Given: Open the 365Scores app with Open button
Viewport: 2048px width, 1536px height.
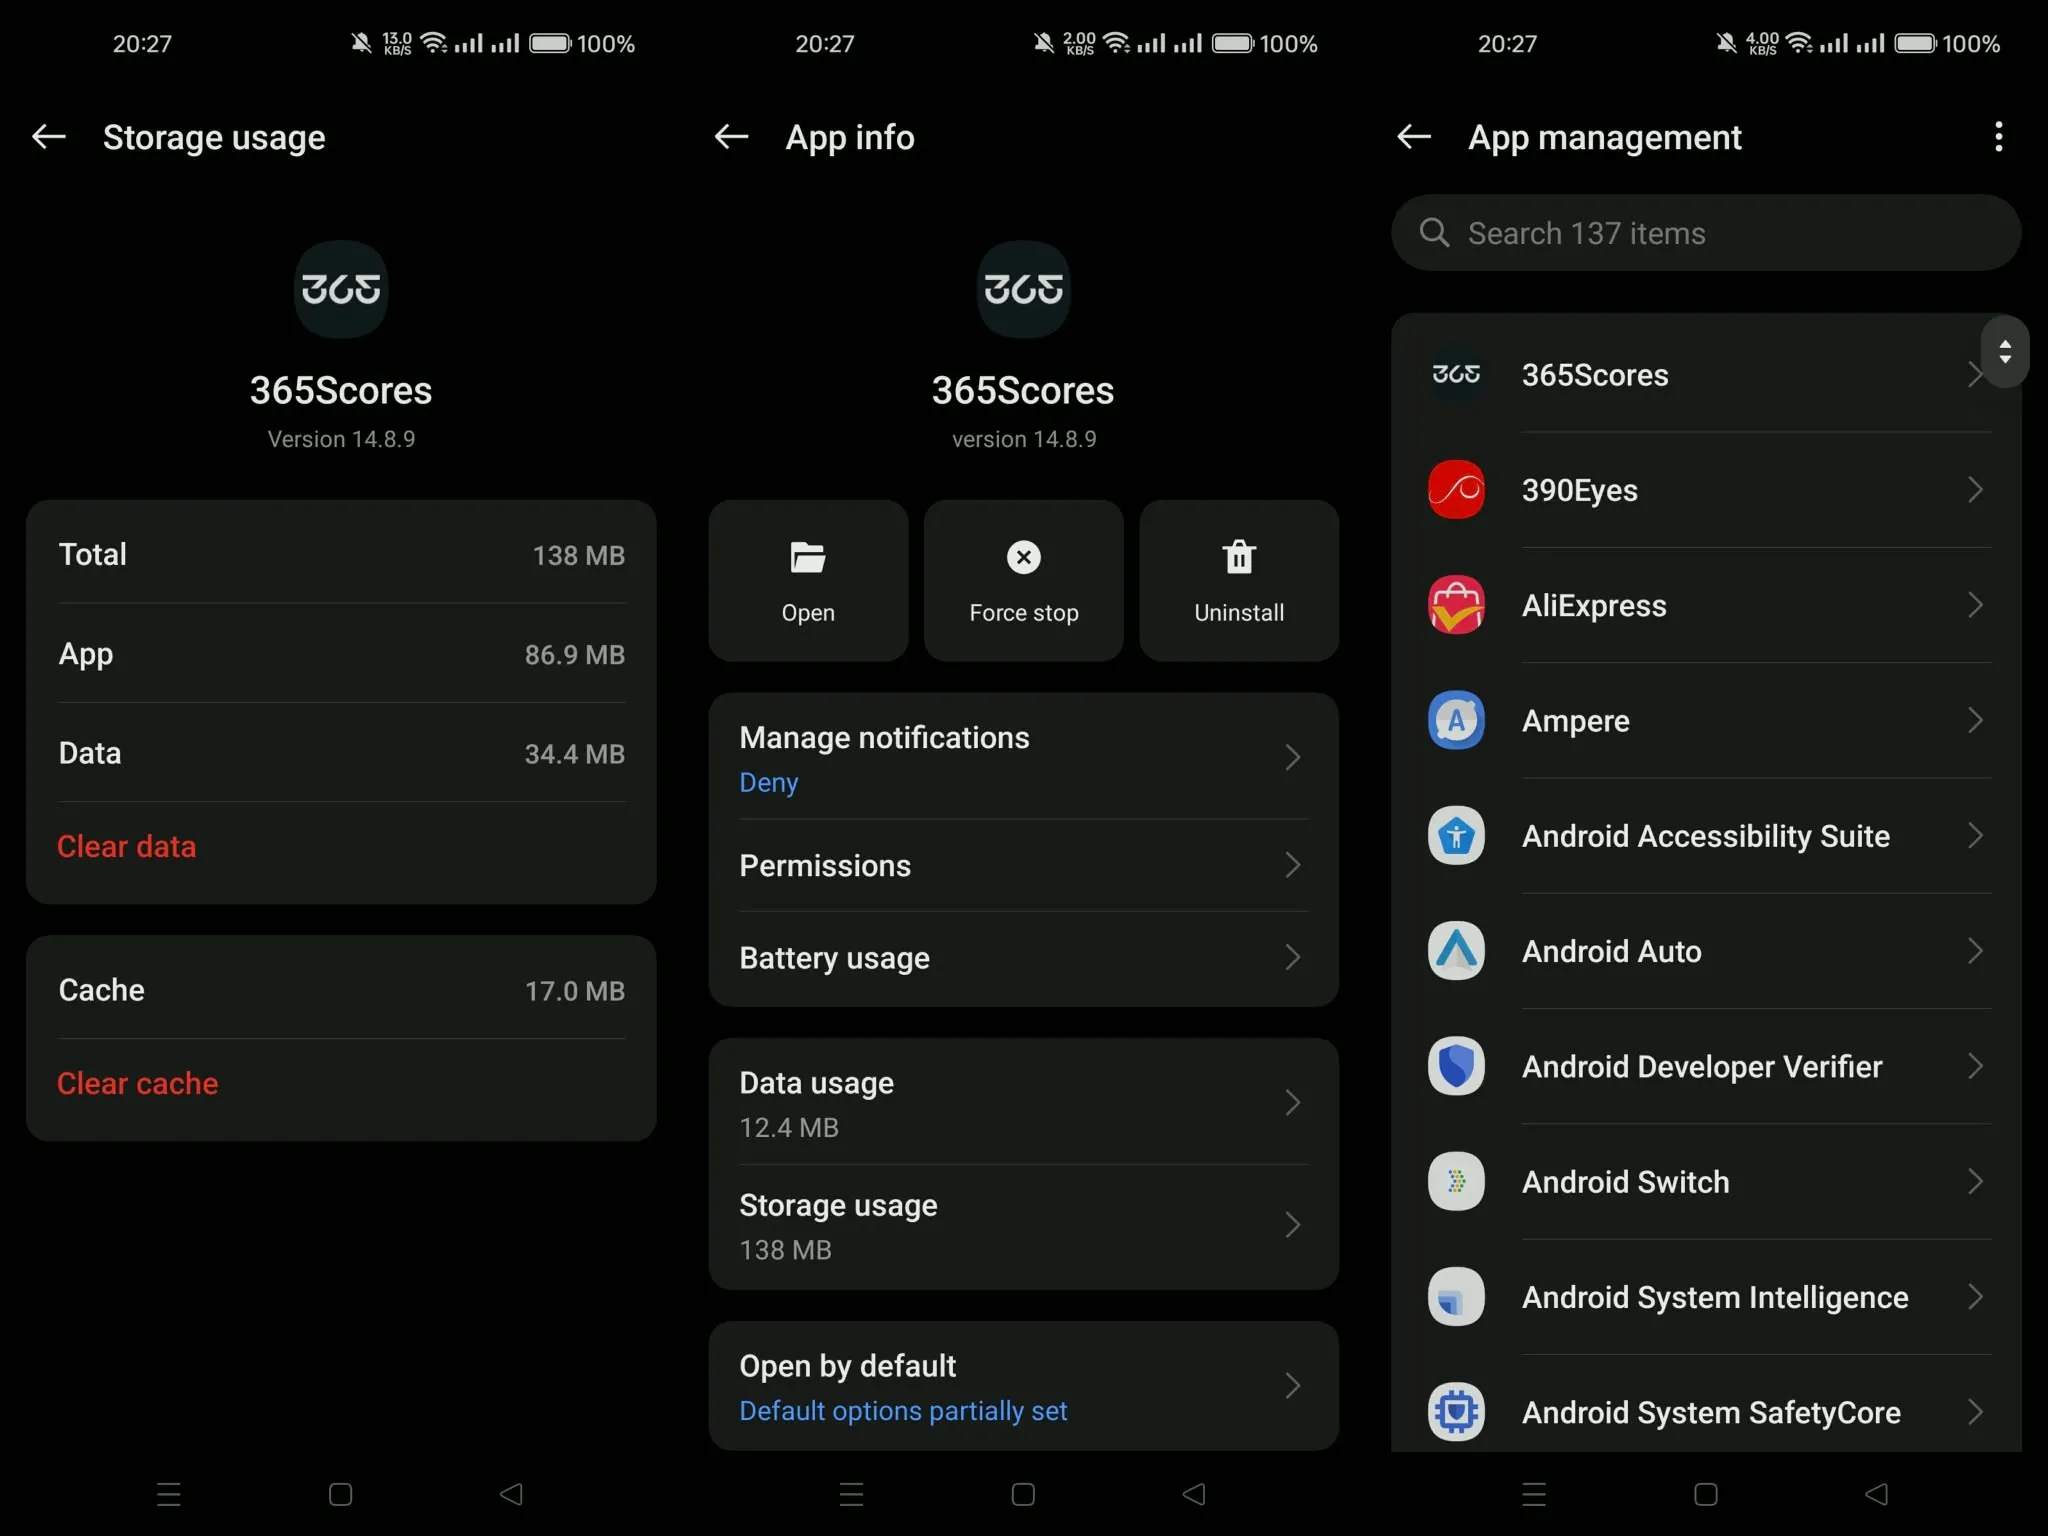Looking at the screenshot, I should (808, 581).
